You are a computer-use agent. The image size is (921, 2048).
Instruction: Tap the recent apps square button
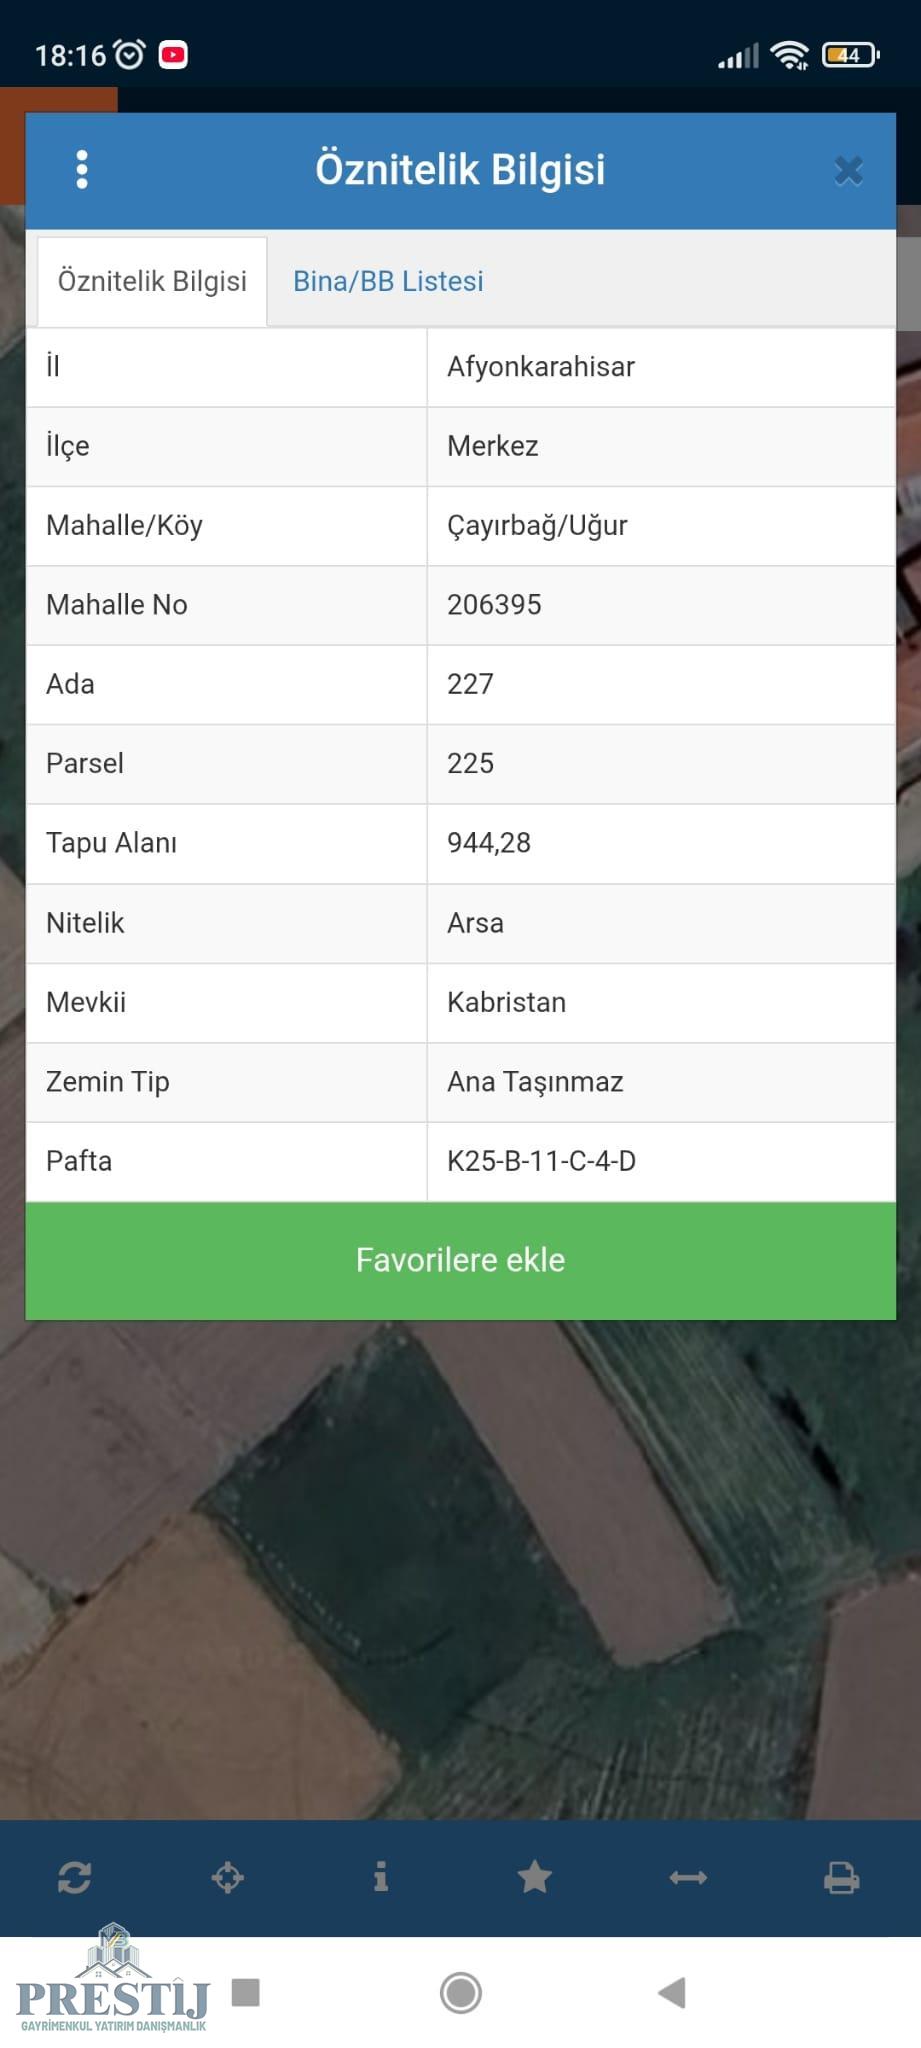[x=246, y=1992]
